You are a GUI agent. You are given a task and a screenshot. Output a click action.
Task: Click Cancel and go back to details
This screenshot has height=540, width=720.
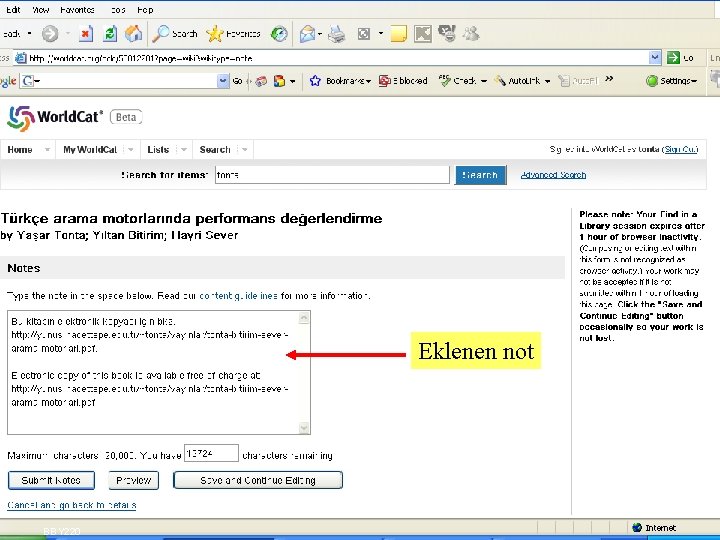point(72,505)
